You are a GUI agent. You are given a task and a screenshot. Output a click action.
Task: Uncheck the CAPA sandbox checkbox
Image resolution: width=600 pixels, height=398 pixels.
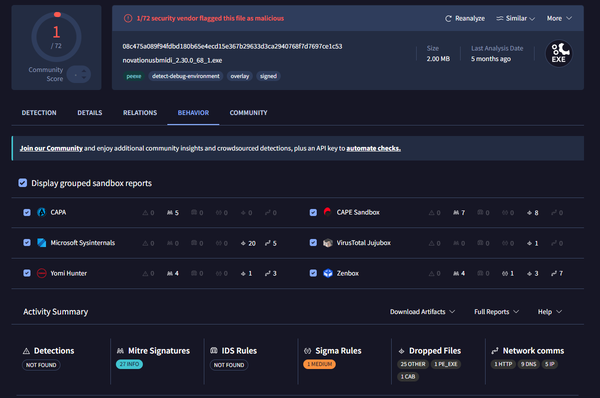tap(27, 212)
